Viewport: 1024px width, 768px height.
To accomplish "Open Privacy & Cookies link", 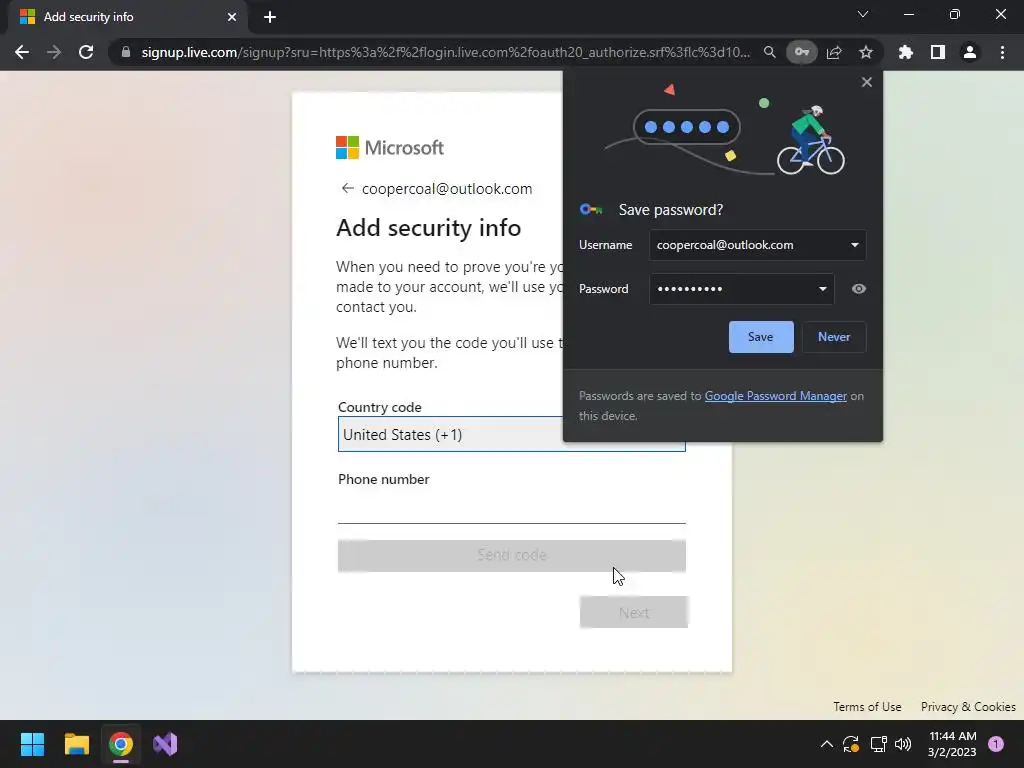I will coord(968,707).
